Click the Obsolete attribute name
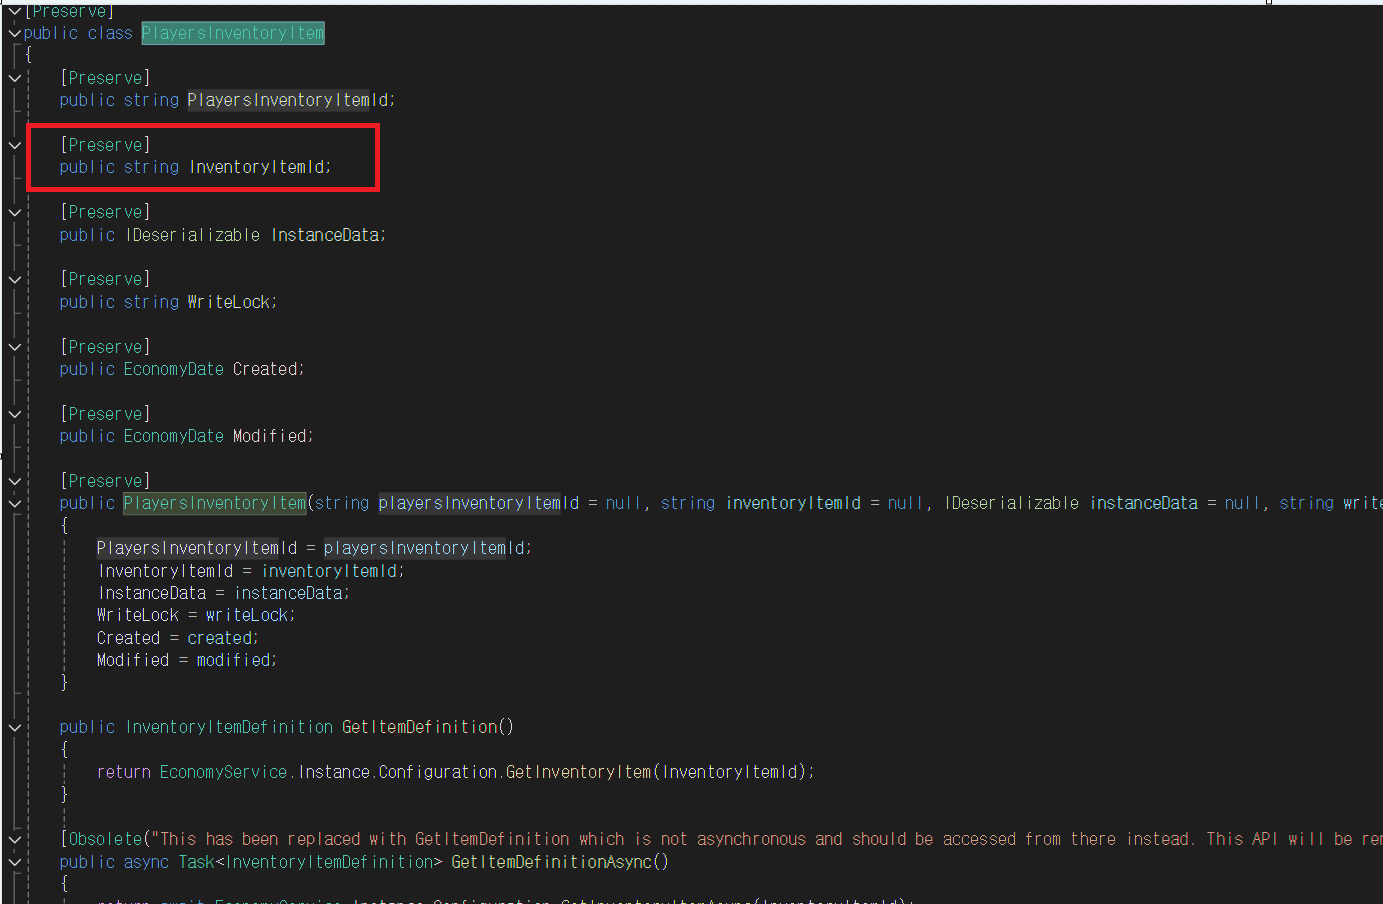Screen dimensions: 1383x904 (x=106, y=839)
